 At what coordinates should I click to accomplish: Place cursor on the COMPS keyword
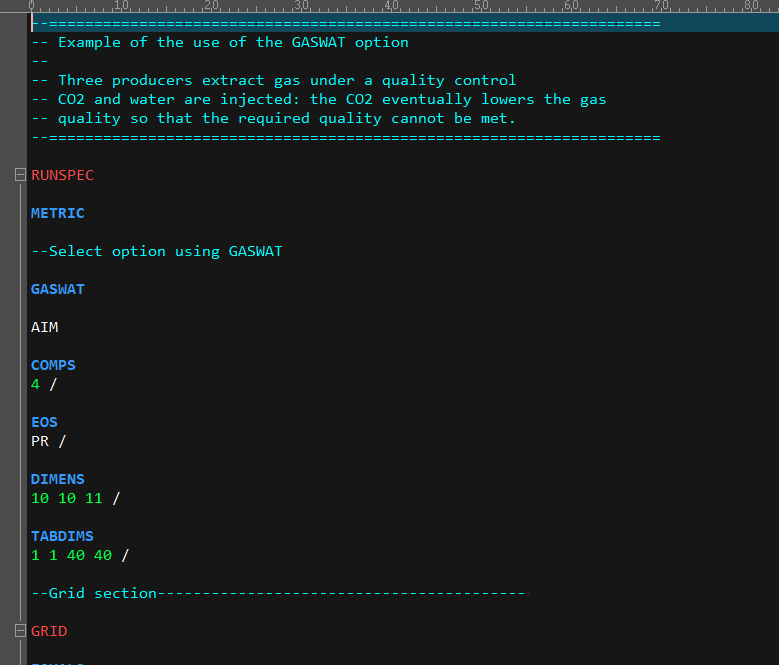pos(53,365)
